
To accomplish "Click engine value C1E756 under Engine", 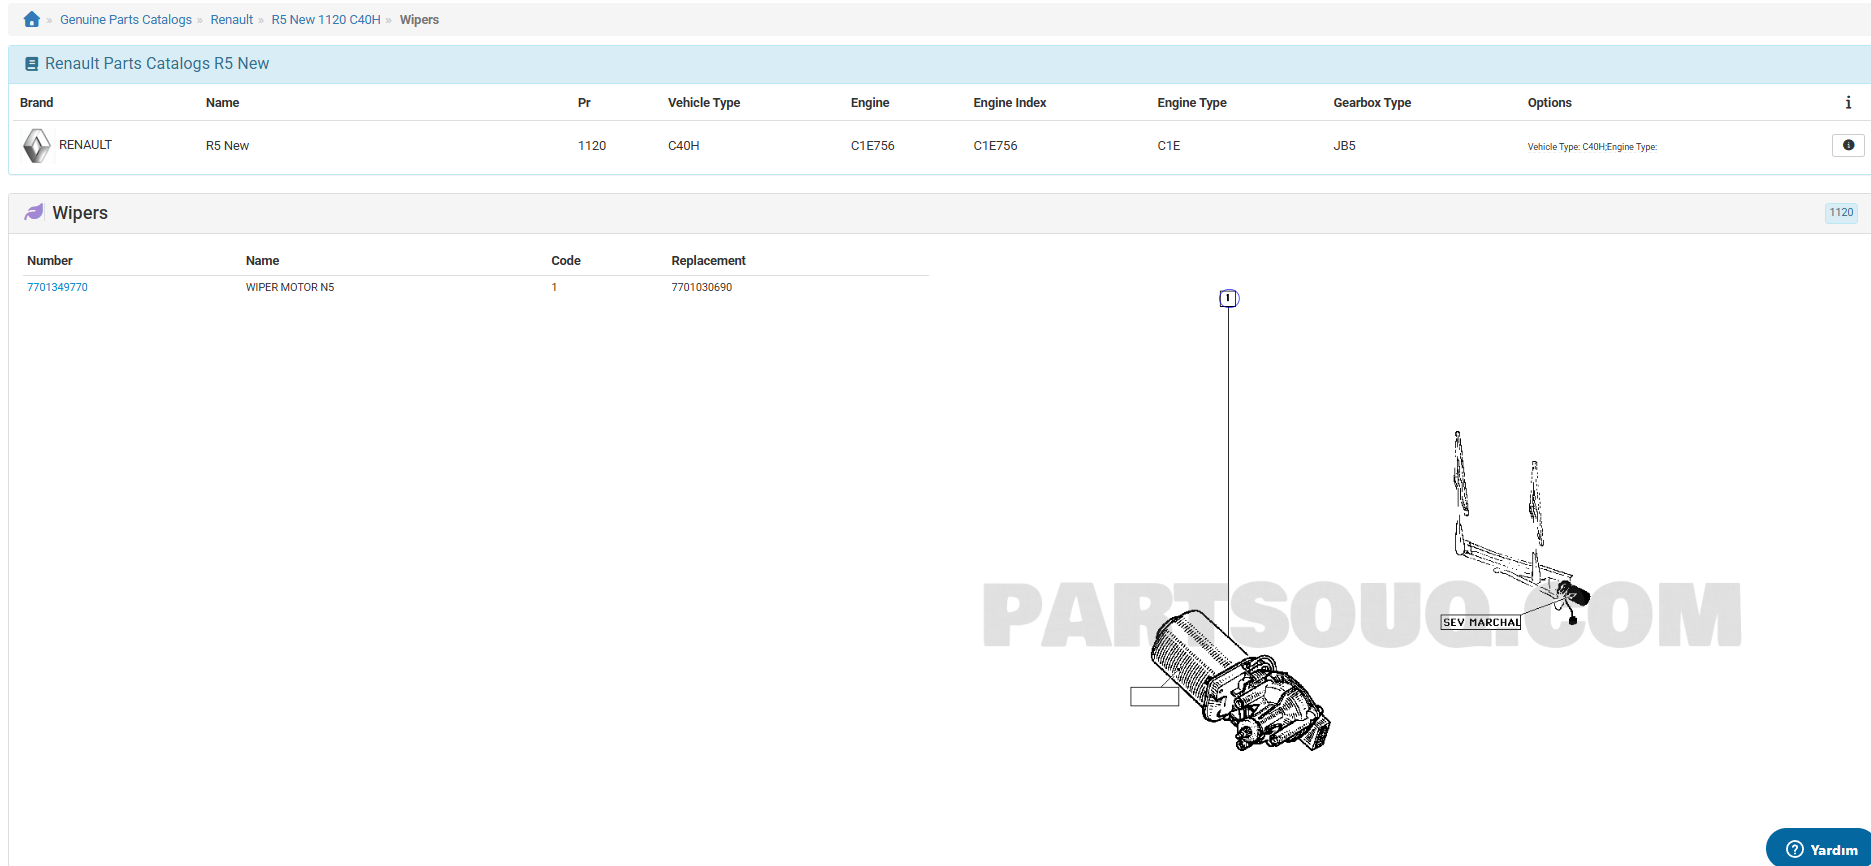I will (873, 146).
